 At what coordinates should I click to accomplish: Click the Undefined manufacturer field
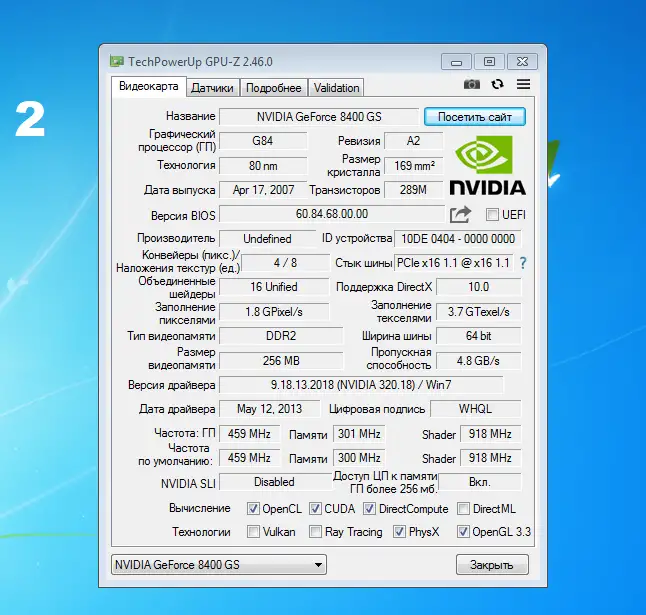pos(267,239)
